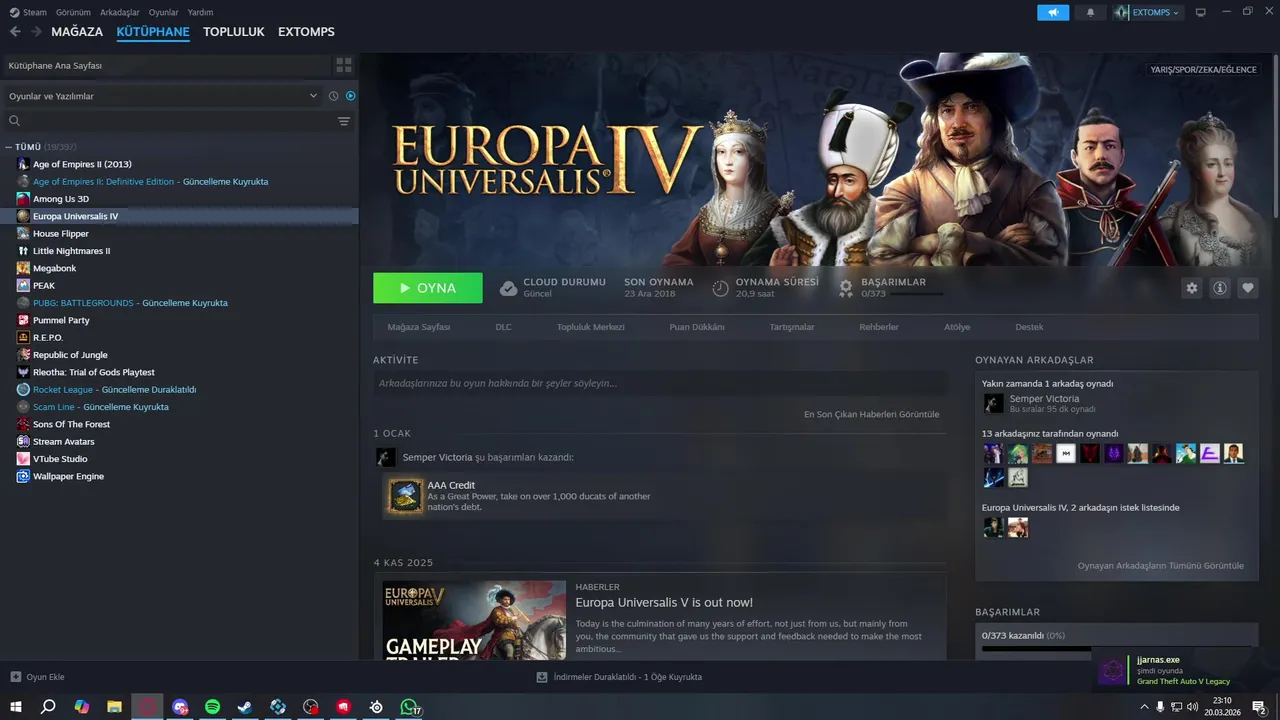
Task: Open Spotify from the taskbar
Action: tap(212, 707)
